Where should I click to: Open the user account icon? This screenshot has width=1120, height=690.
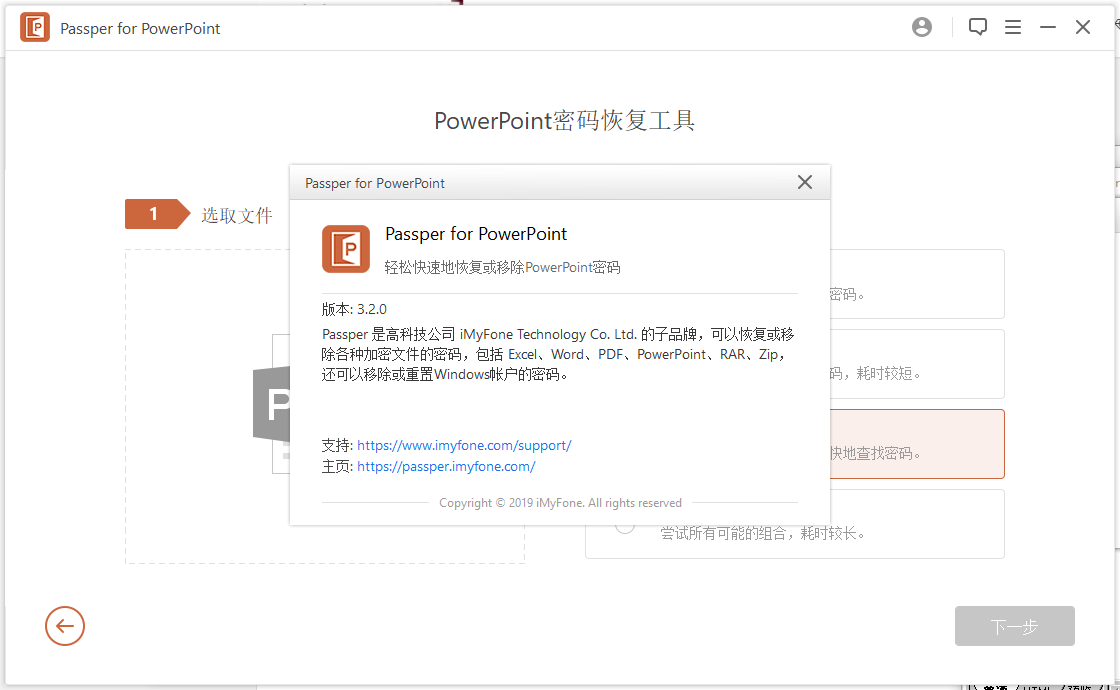click(921, 27)
